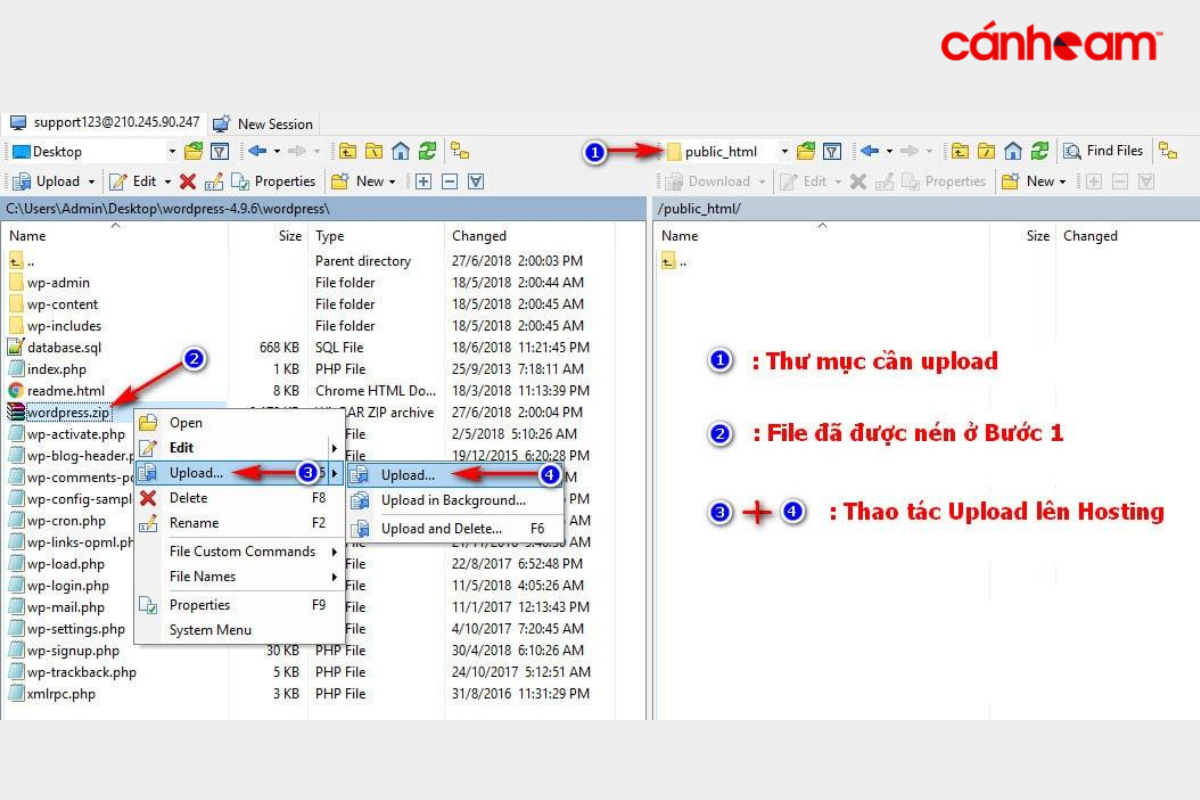Expand the local Edit button dropdown arrow
This screenshot has width=1200, height=800.
166,182
